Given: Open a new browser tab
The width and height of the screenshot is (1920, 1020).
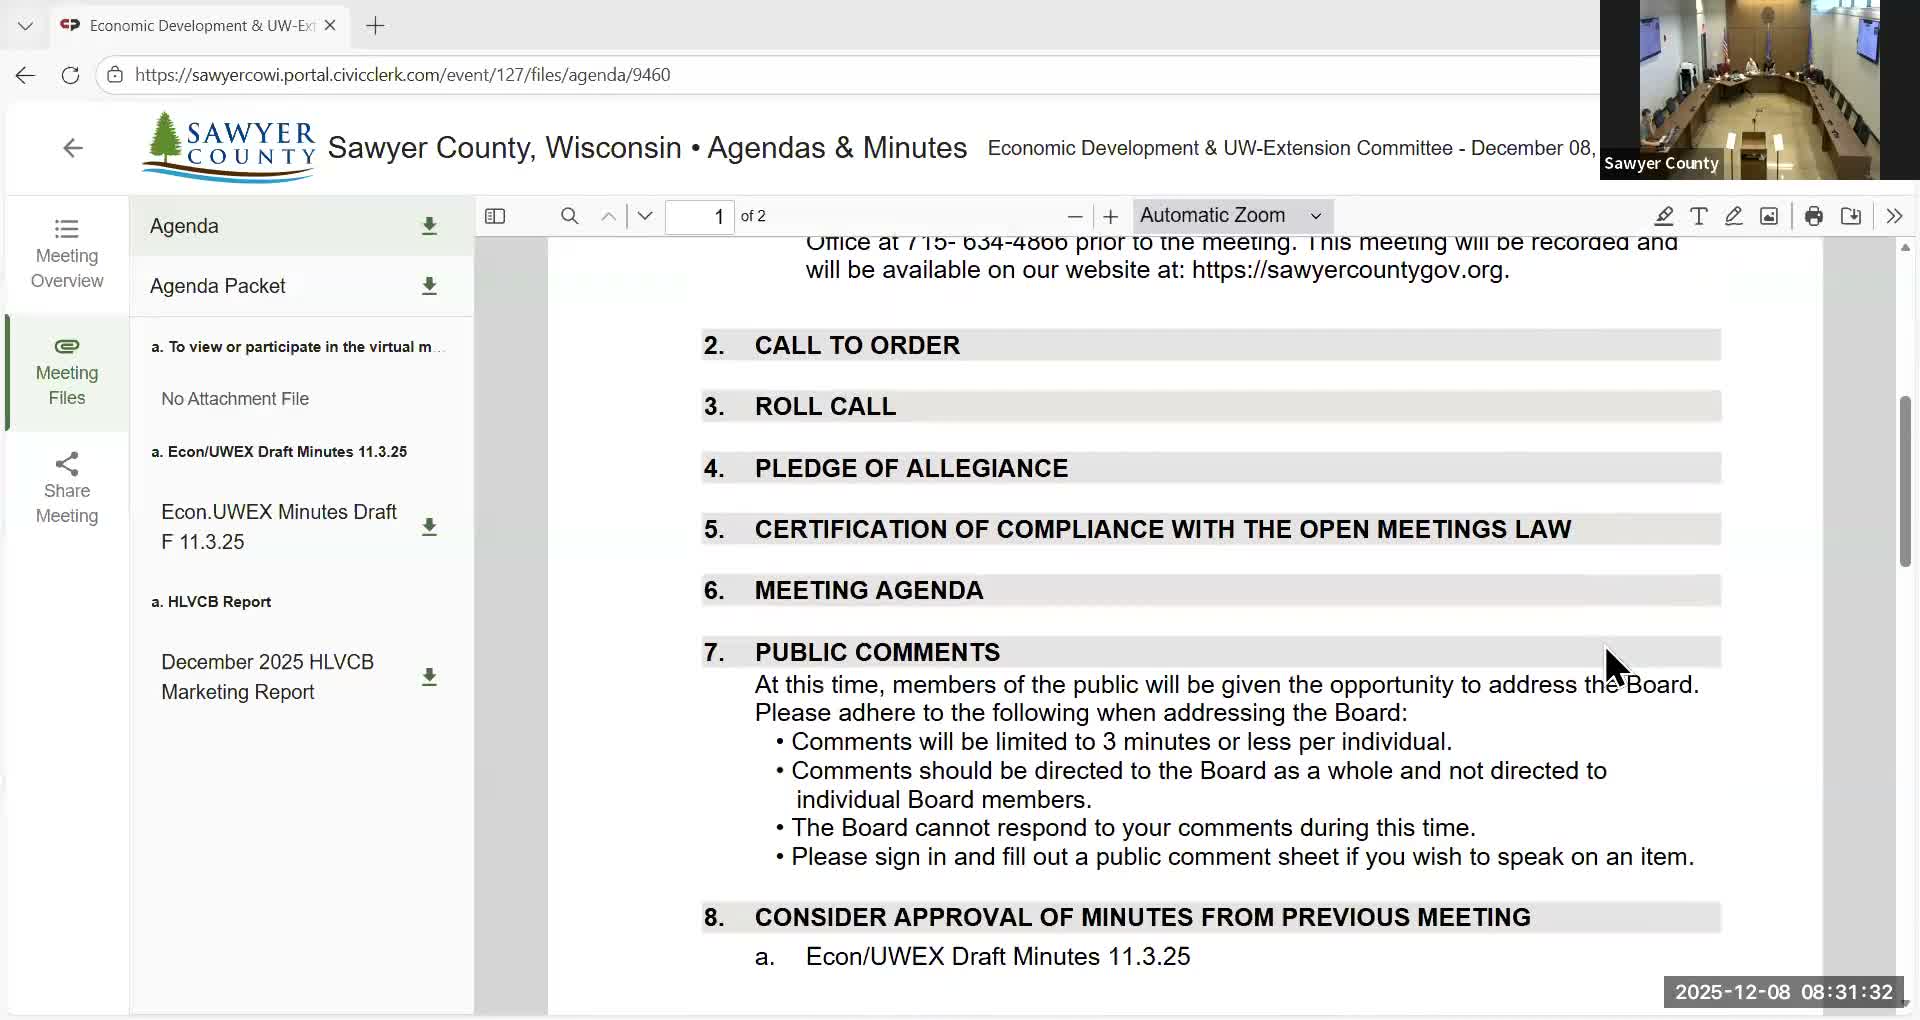Looking at the screenshot, I should pos(375,26).
